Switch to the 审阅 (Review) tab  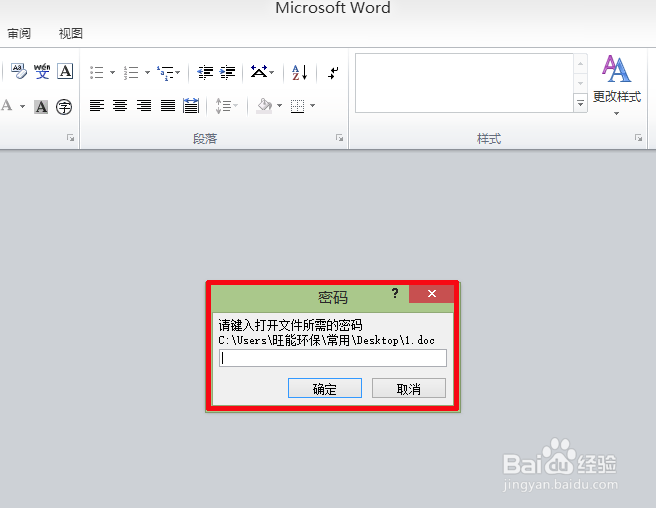[x=19, y=33]
